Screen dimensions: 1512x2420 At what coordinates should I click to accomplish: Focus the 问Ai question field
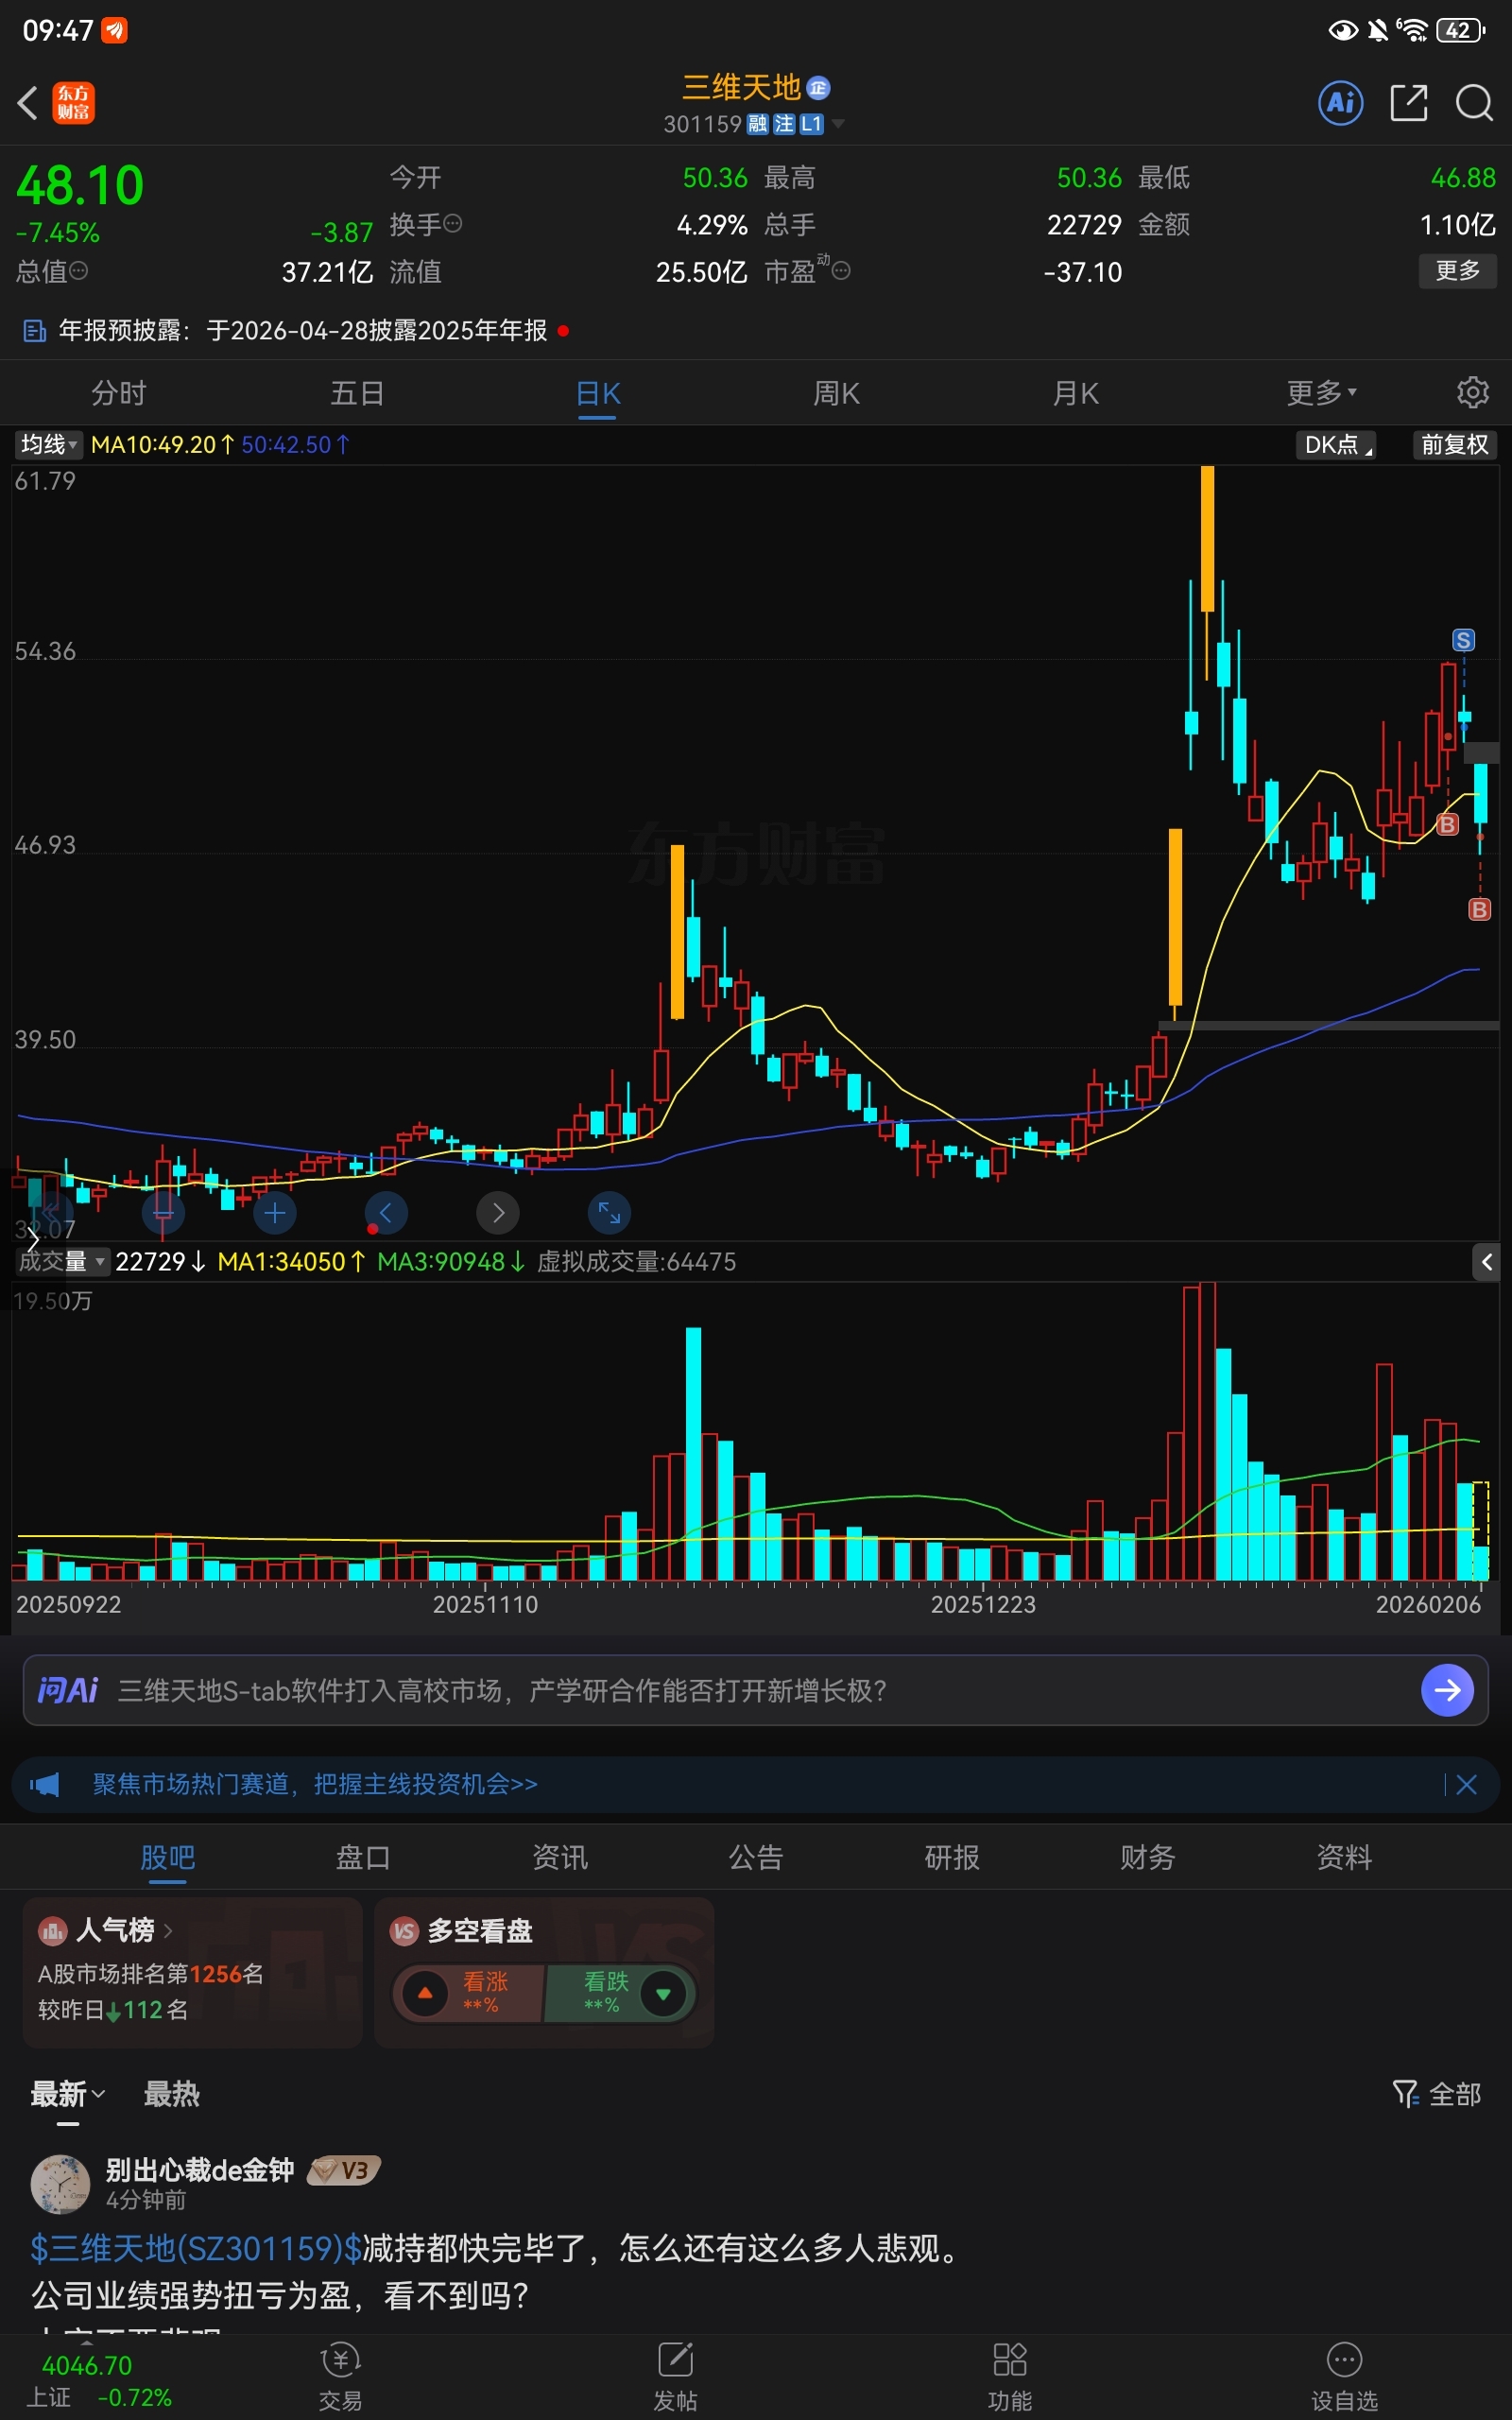point(756,1690)
